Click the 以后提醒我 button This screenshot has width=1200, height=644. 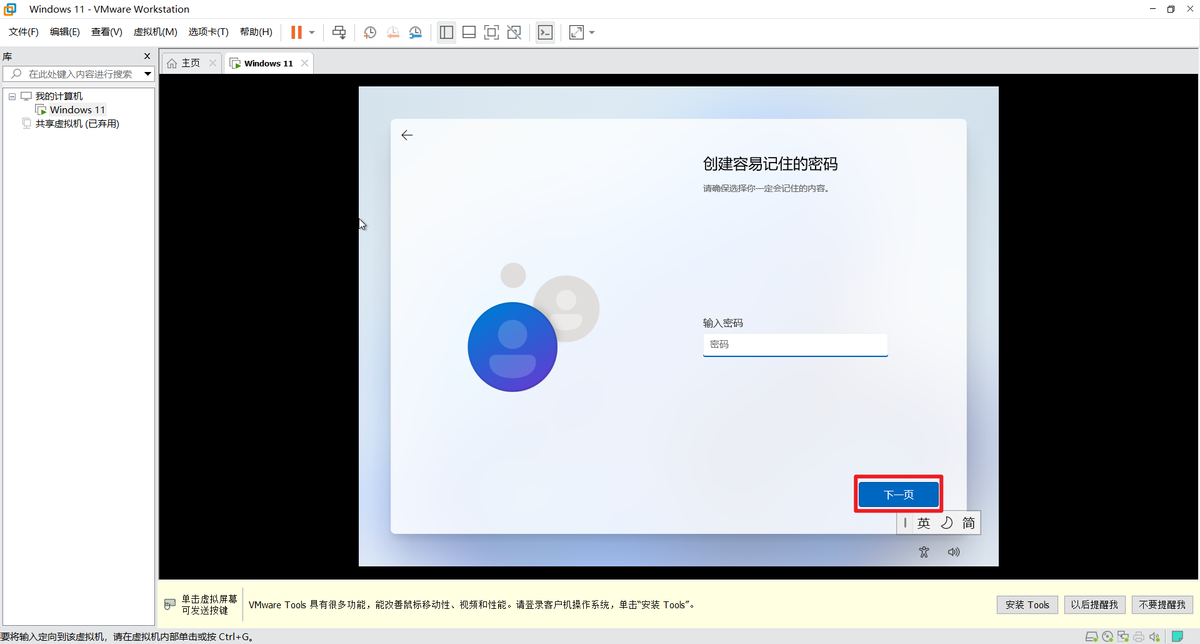pyautogui.click(x=1095, y=605)
